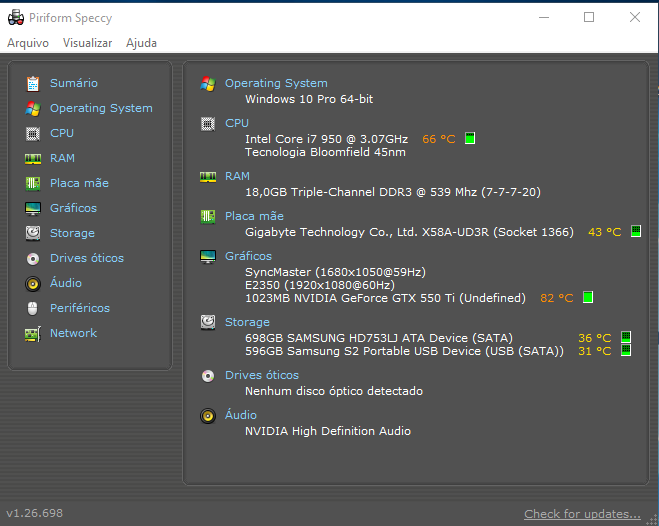This screenshot has width=659, height=526.
Task: Click the Check for updates link
Action: (x=583, y=514)
